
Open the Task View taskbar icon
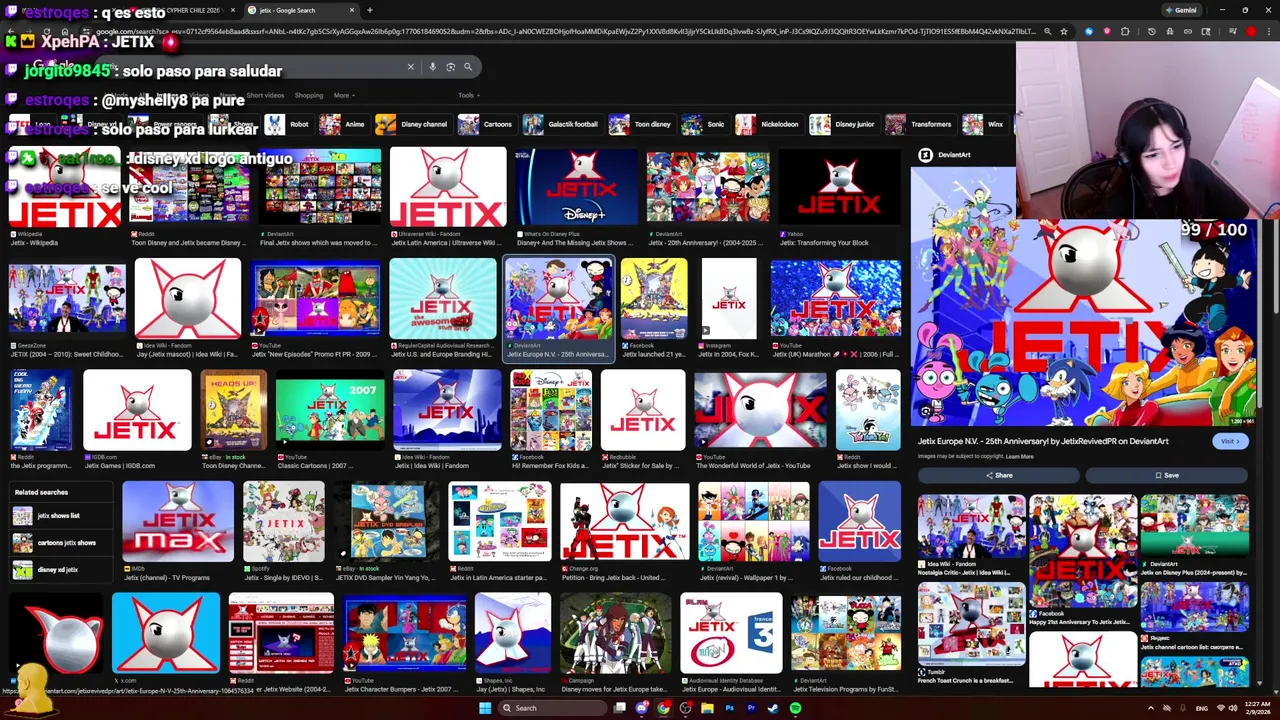(x=620, y=708)
